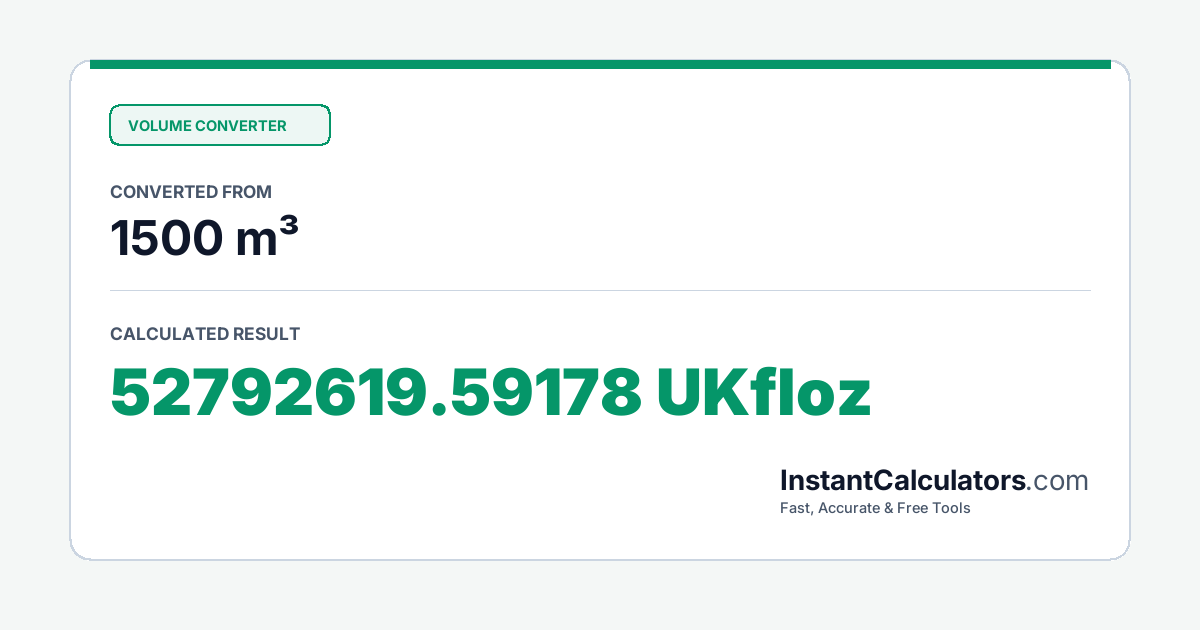Select the 52792619.59178 result number
This screenshot has height=630, width=1200.
pos(376,393)
